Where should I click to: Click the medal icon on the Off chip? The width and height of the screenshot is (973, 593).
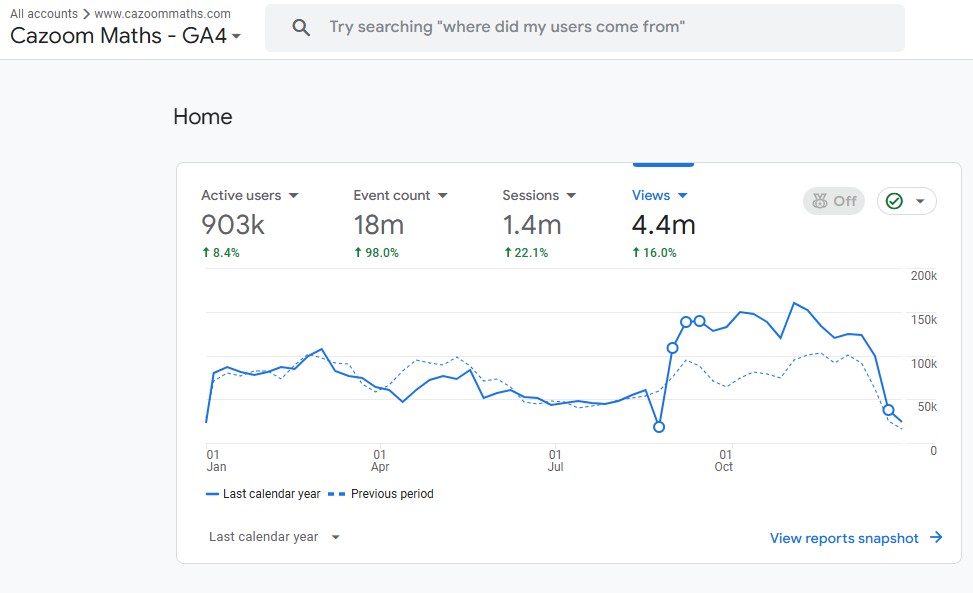pyautogui.click(x=820, y=201)
